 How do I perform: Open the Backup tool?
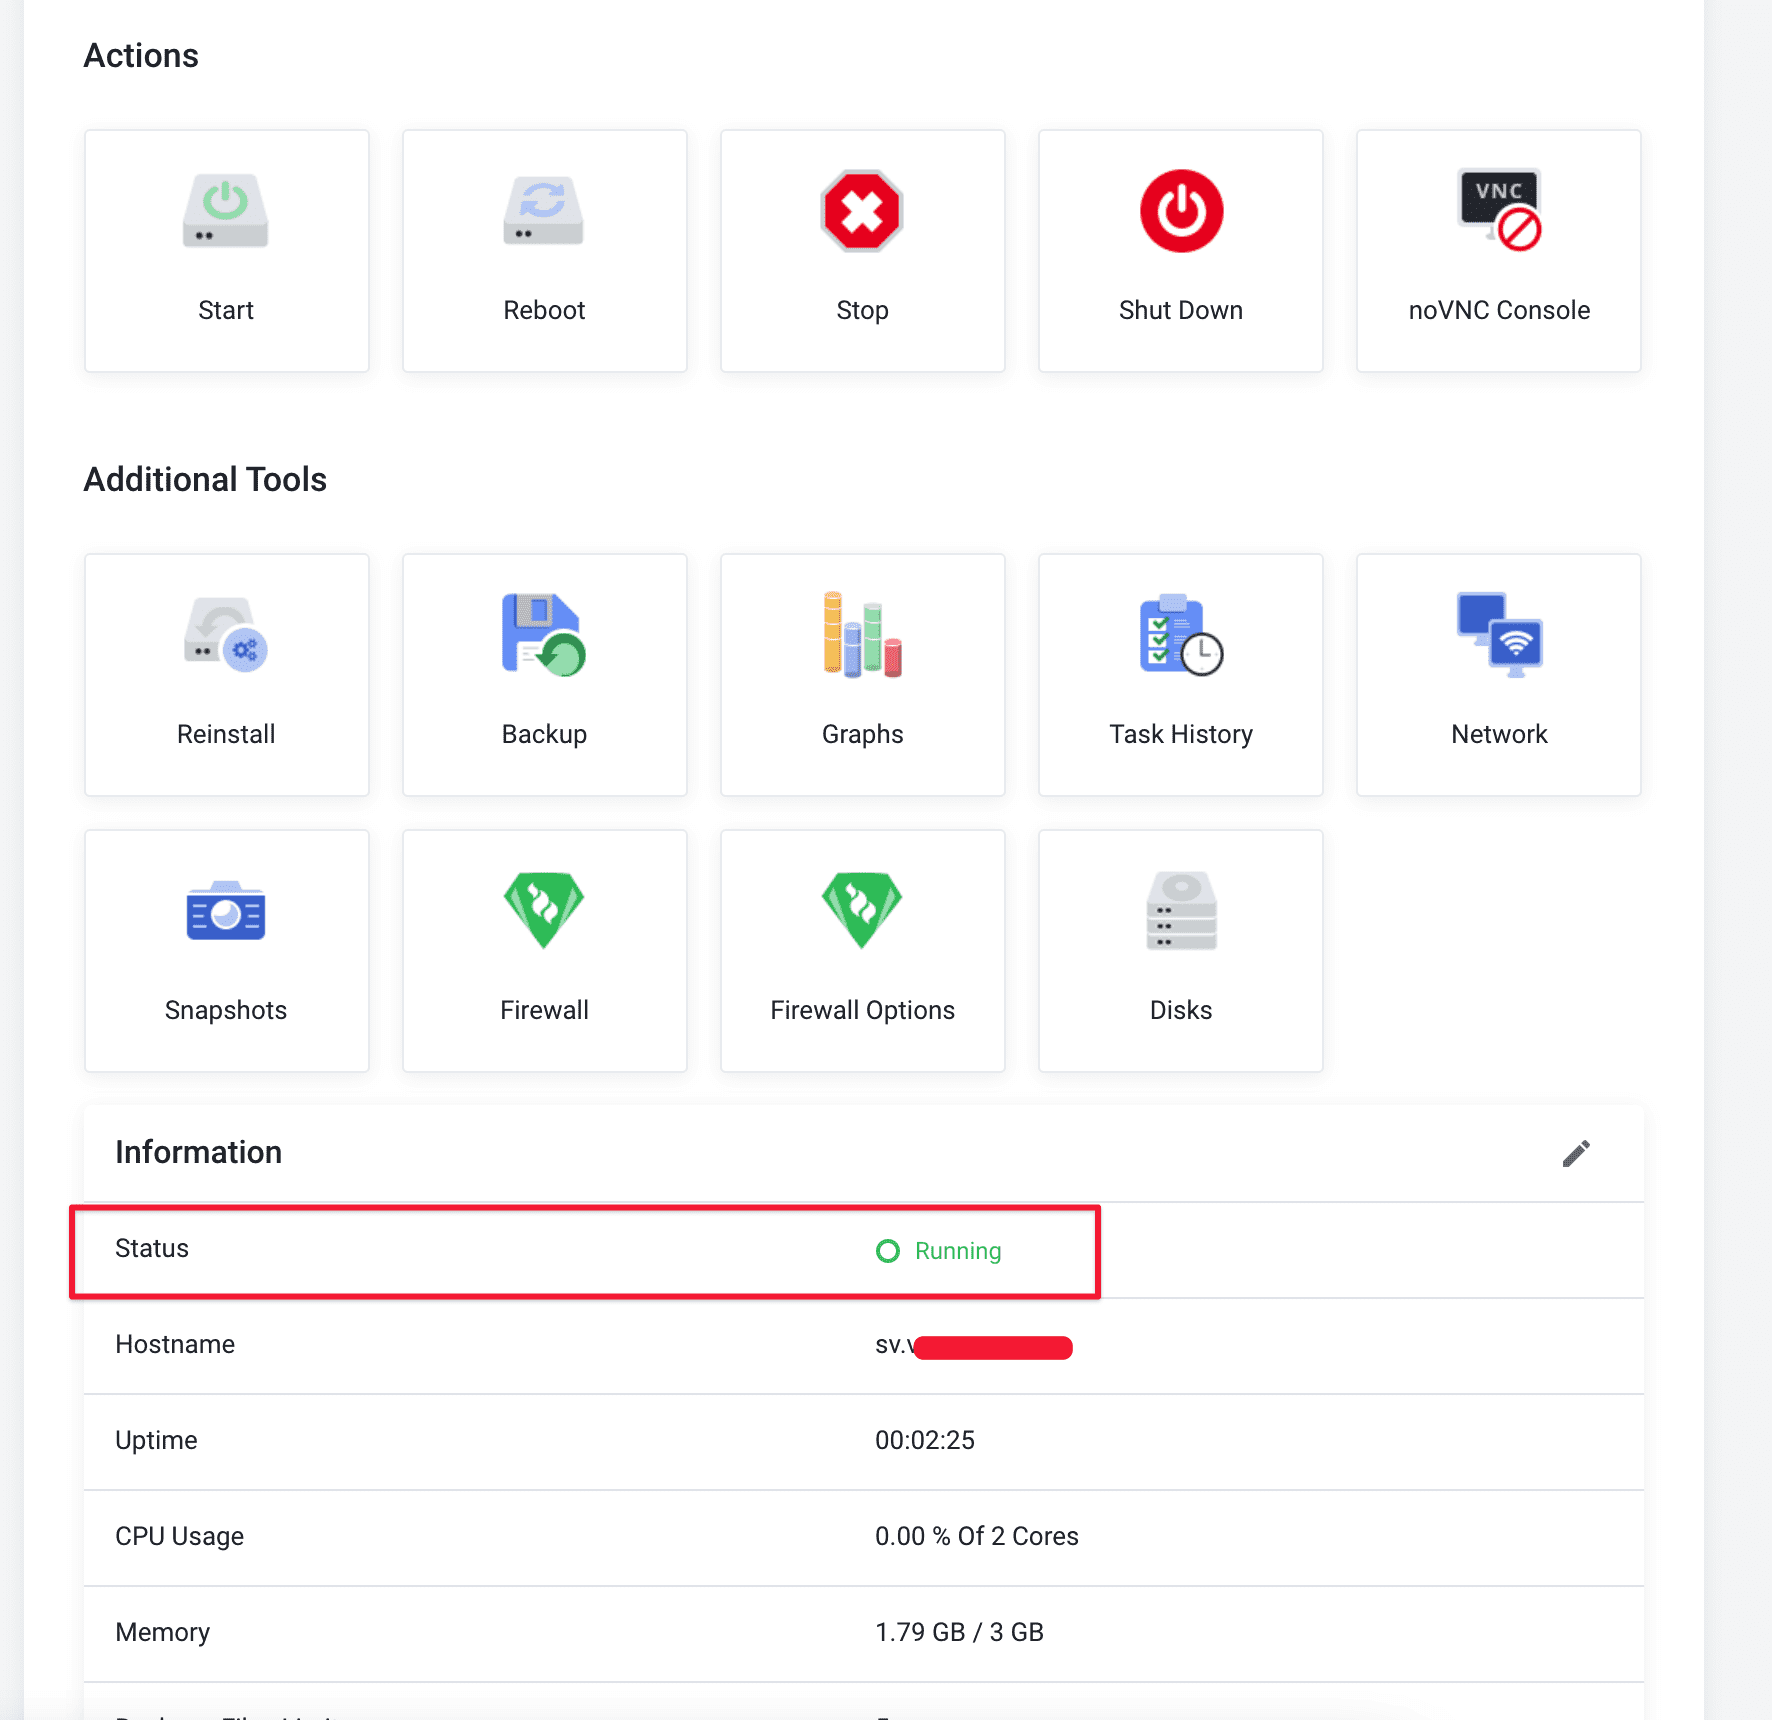544,675
